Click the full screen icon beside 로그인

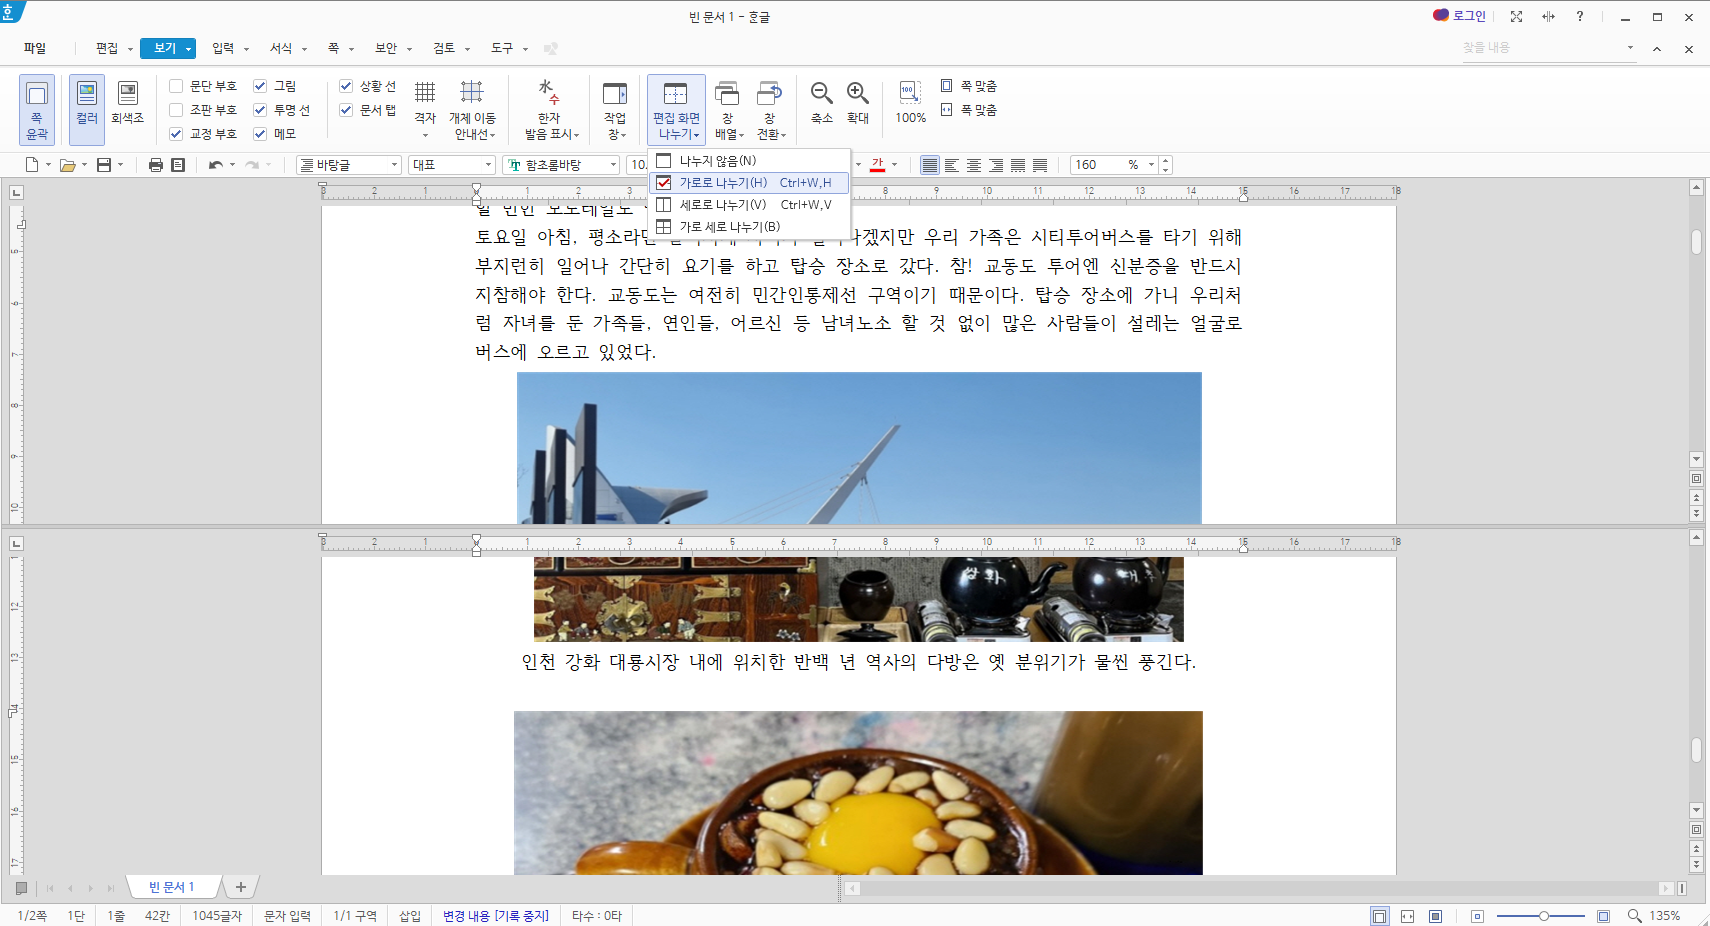point(1516,16)
